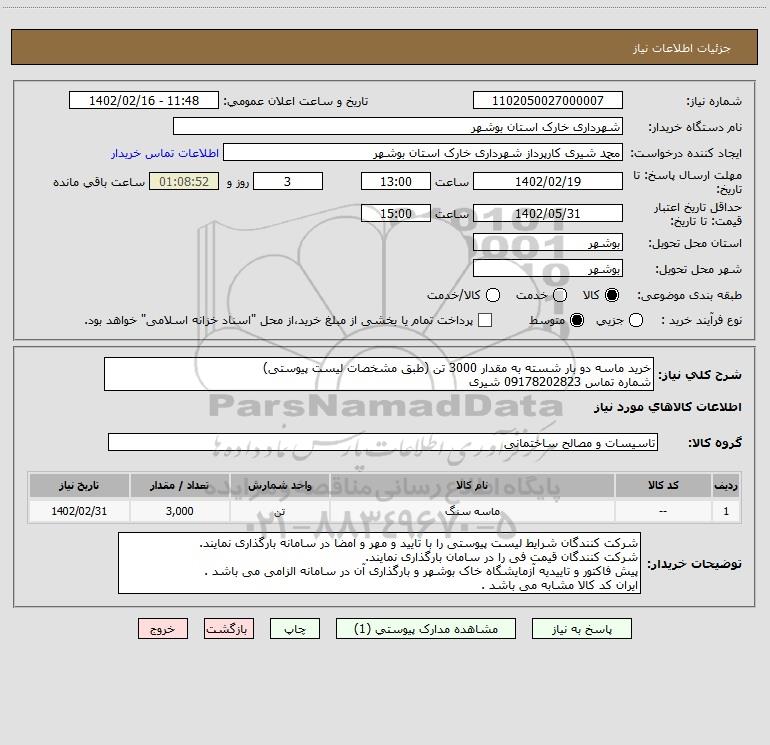This screenshot has height=745, width=770.
Task: Select the متوسط purchase type radio
Action: (x=577, y=320)
